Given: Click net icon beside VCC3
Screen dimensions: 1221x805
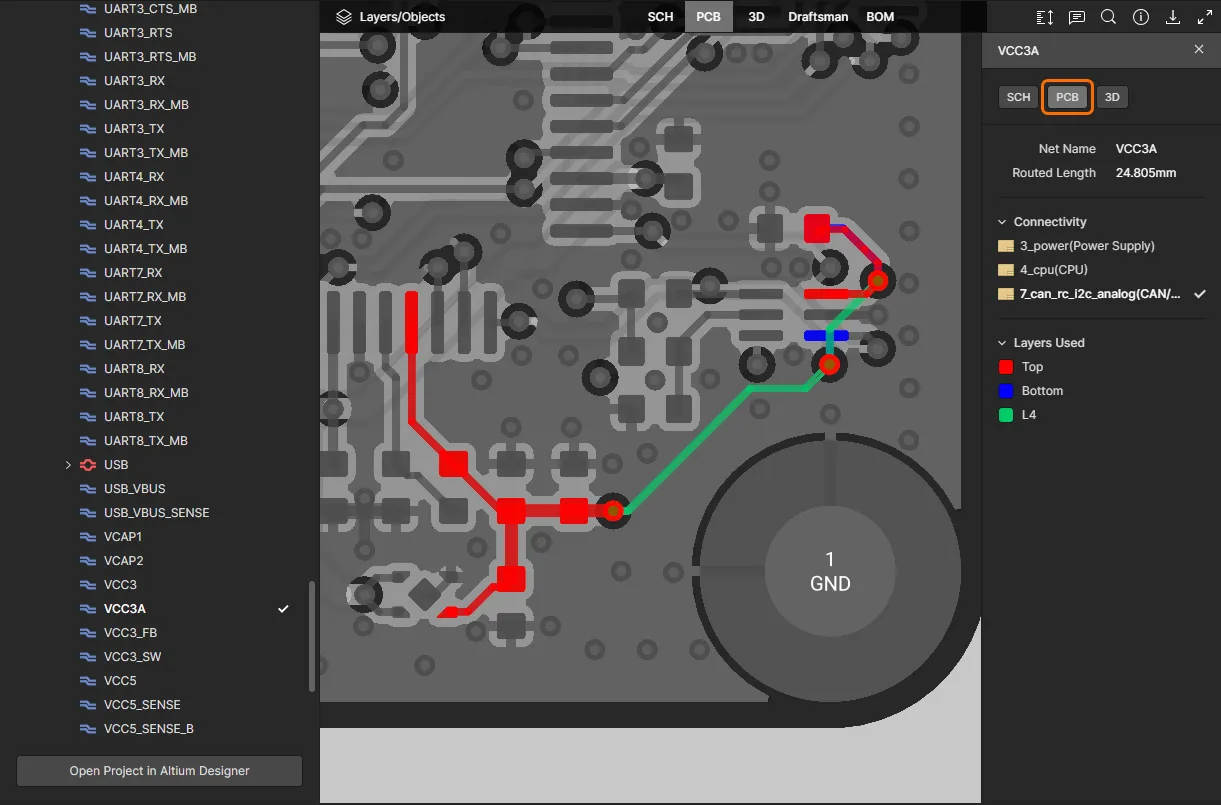Looking at the screenshot, I should coord(87,585).
